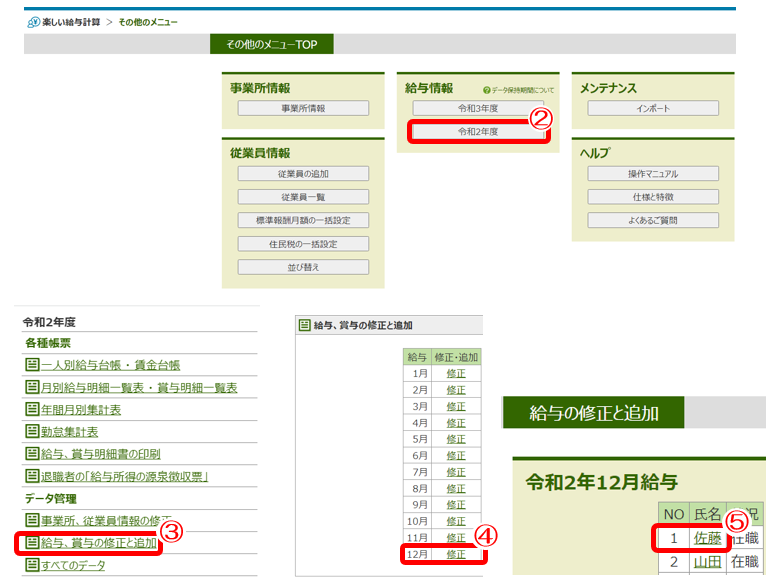This screenshot has width=768, height=583.
Task: Click 修正 link for 12月 salary
Action: click(455, 553)
